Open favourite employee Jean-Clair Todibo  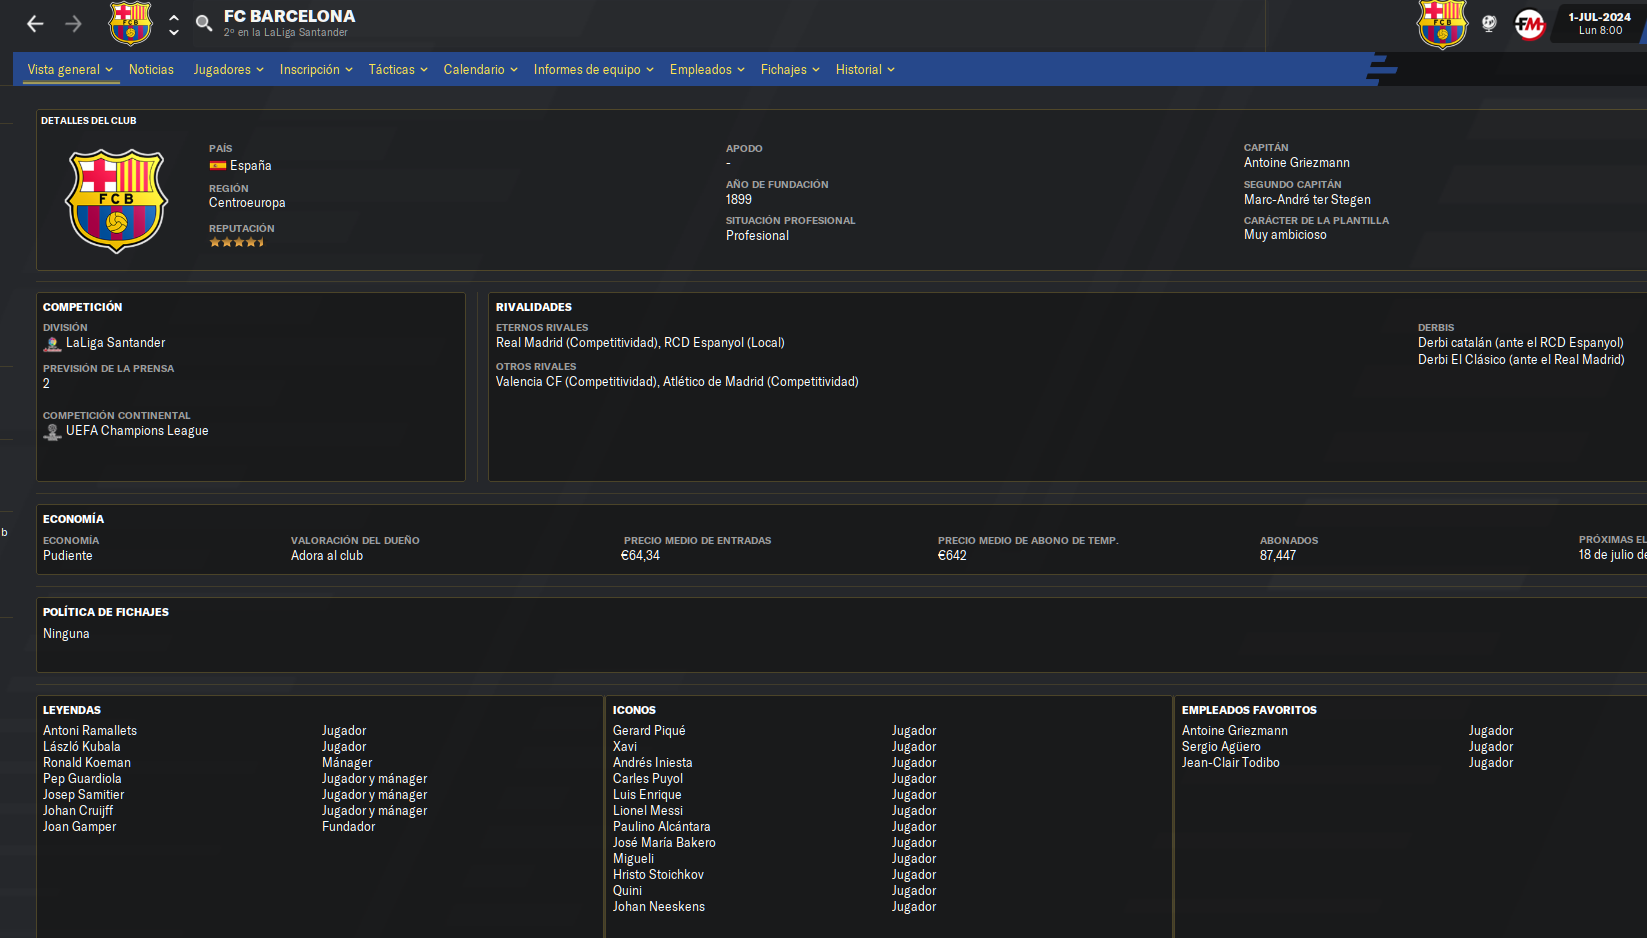1231,763
